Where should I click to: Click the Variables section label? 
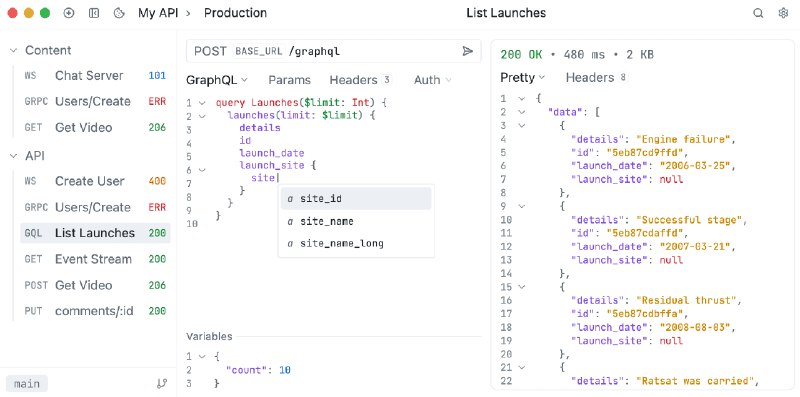coord(209,337)
